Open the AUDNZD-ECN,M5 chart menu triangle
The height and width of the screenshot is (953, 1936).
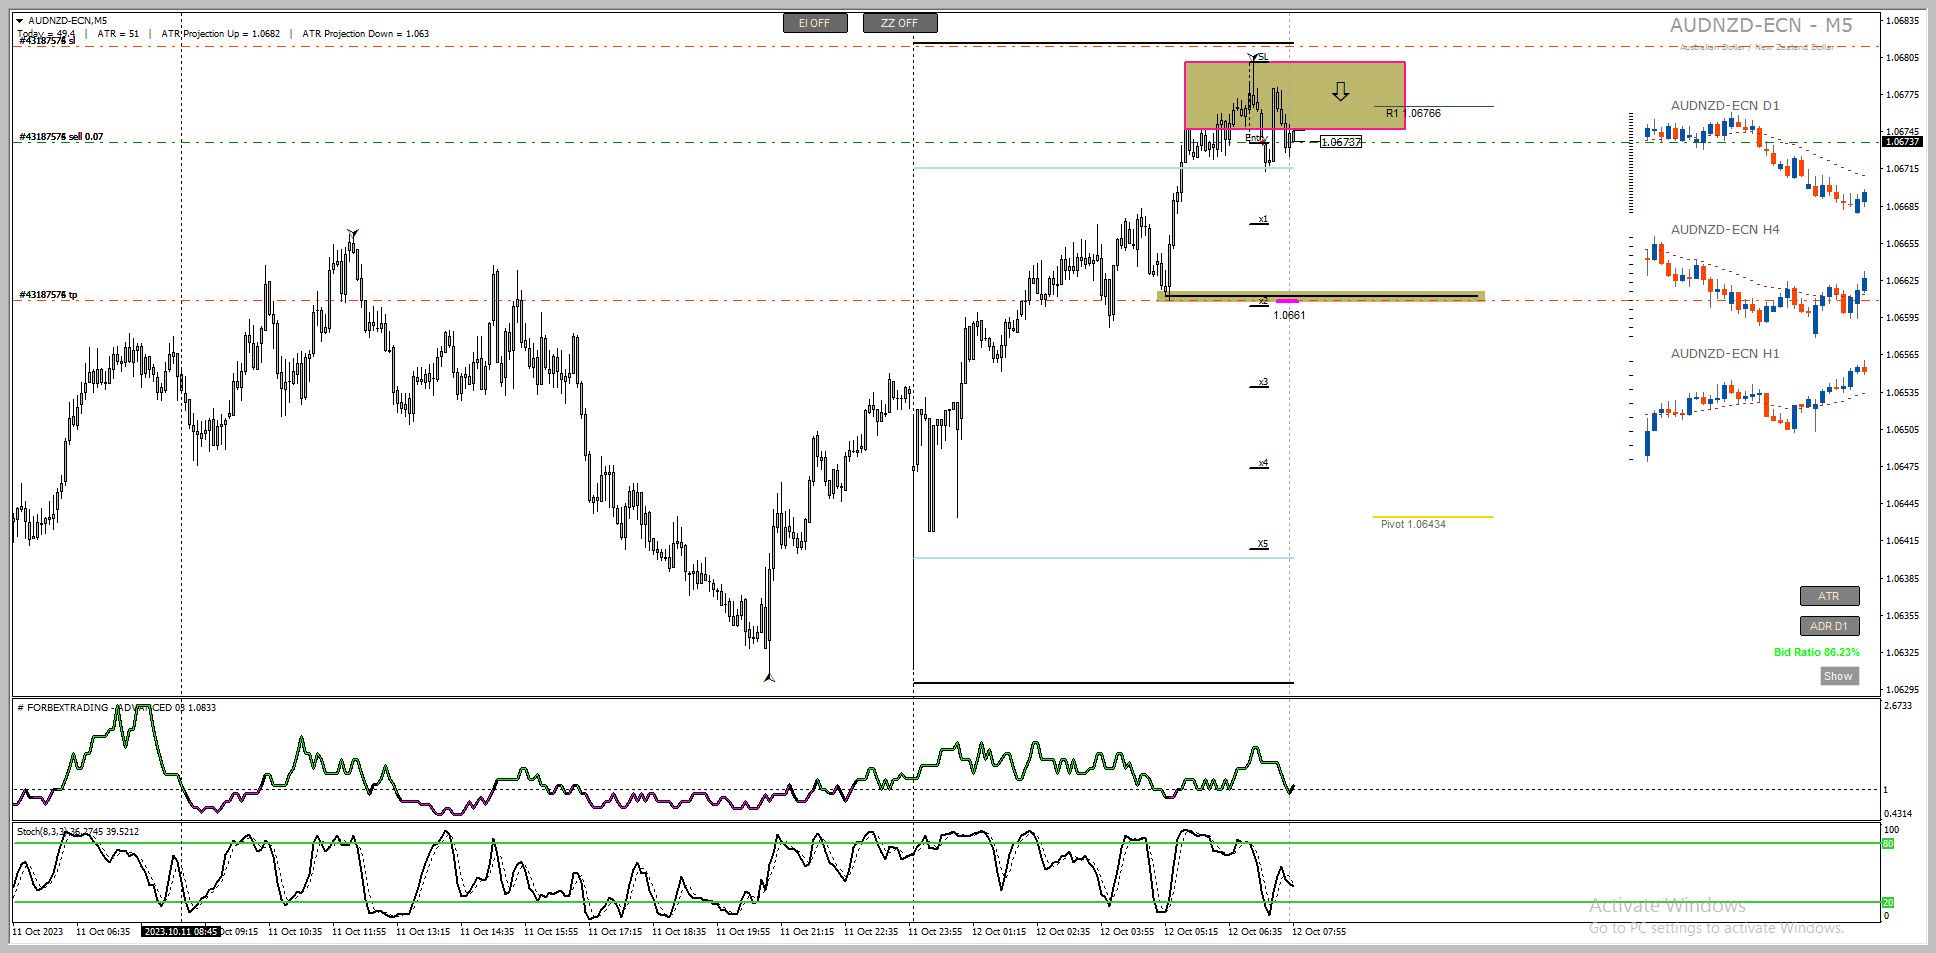19,20
